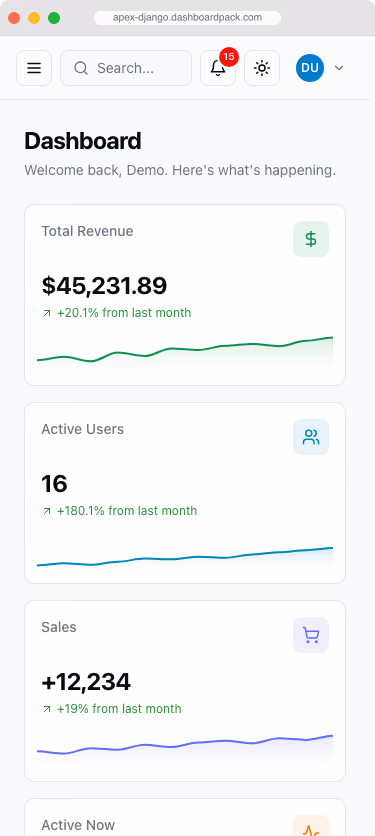Viewport: 375px width, 836px height.
Task: Click the Dashboard heading
Action: (x=83, y=141)
